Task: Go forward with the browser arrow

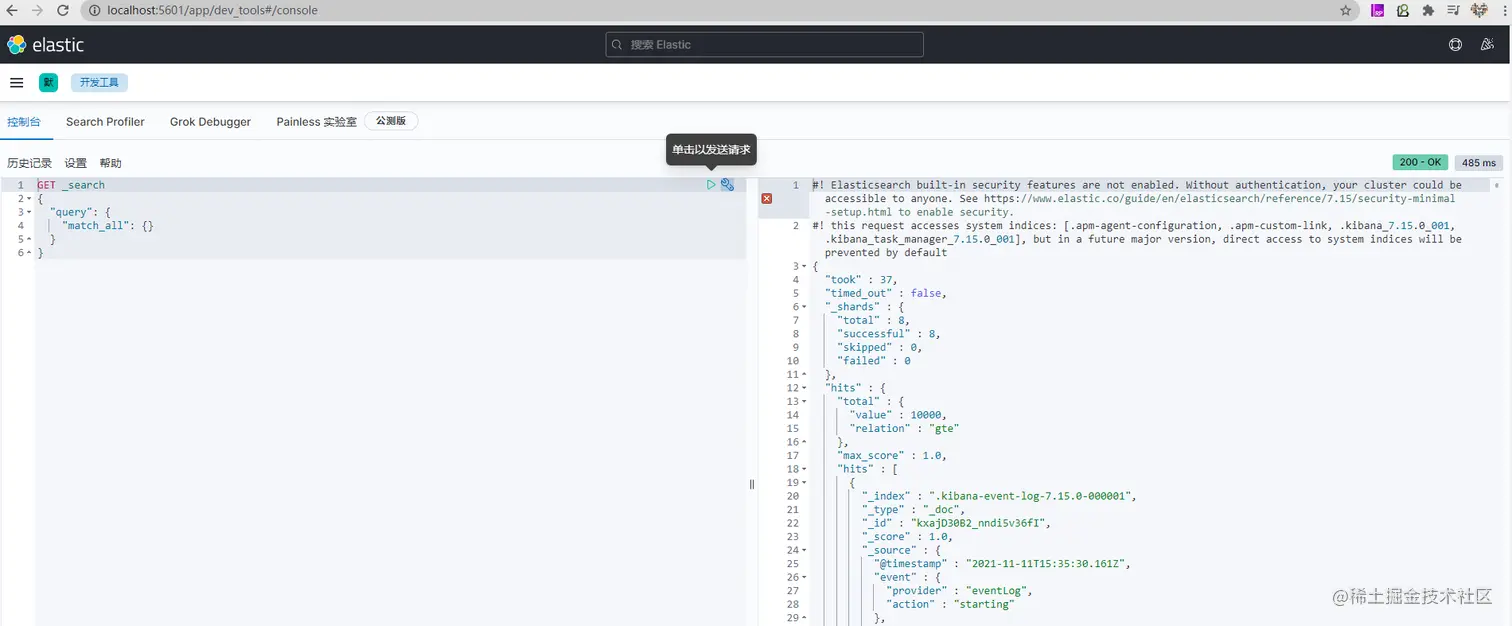Action: coord(37,10)
